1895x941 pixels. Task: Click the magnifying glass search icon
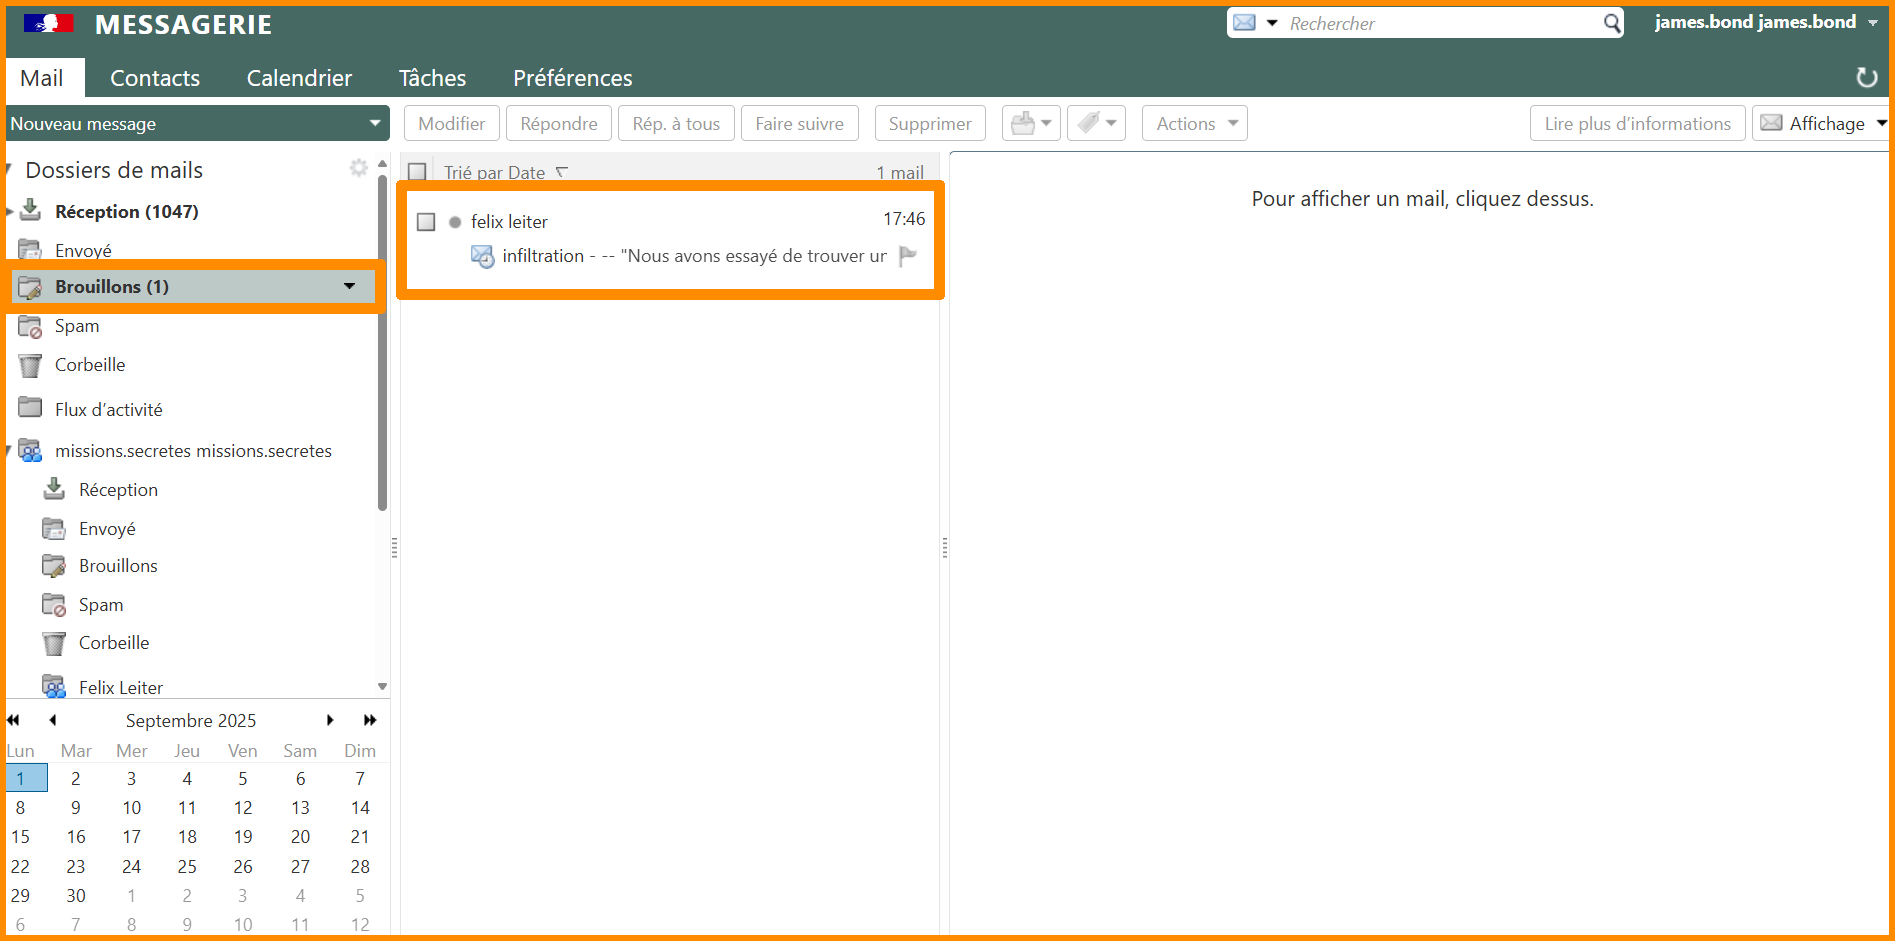[1611, 23]
